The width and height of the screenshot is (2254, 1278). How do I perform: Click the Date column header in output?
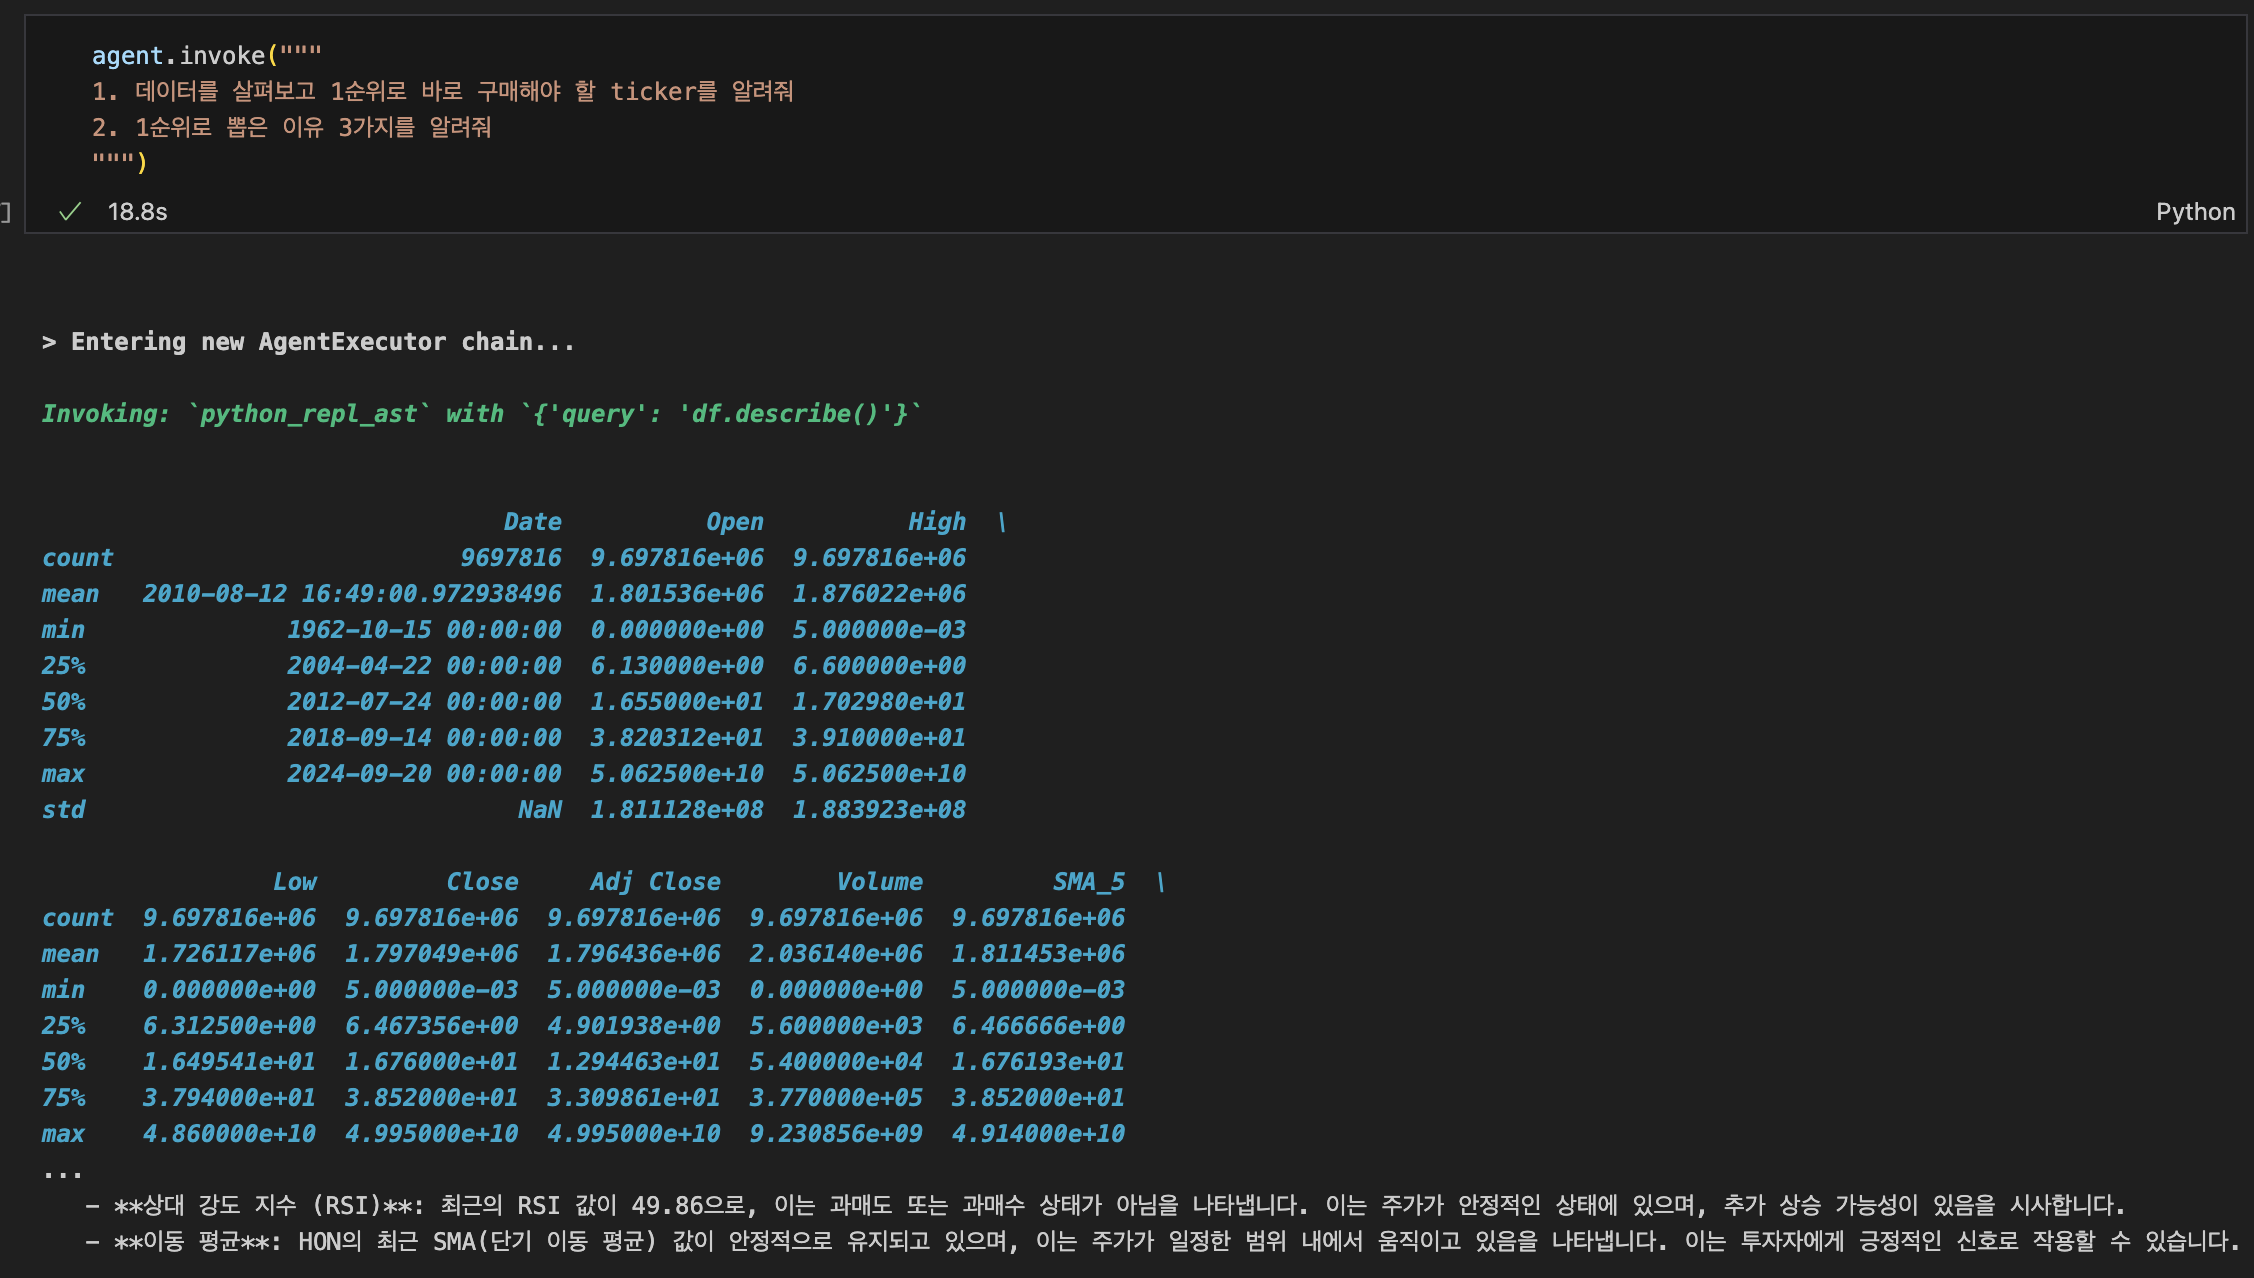531,522
